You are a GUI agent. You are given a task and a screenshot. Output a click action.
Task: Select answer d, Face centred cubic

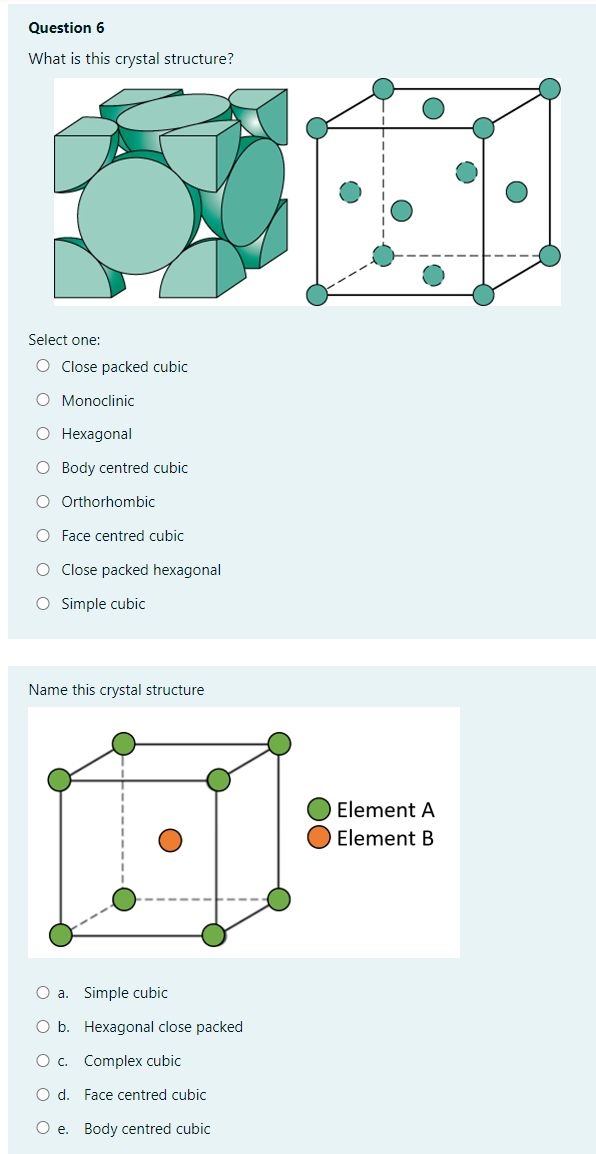[43, 1094]
